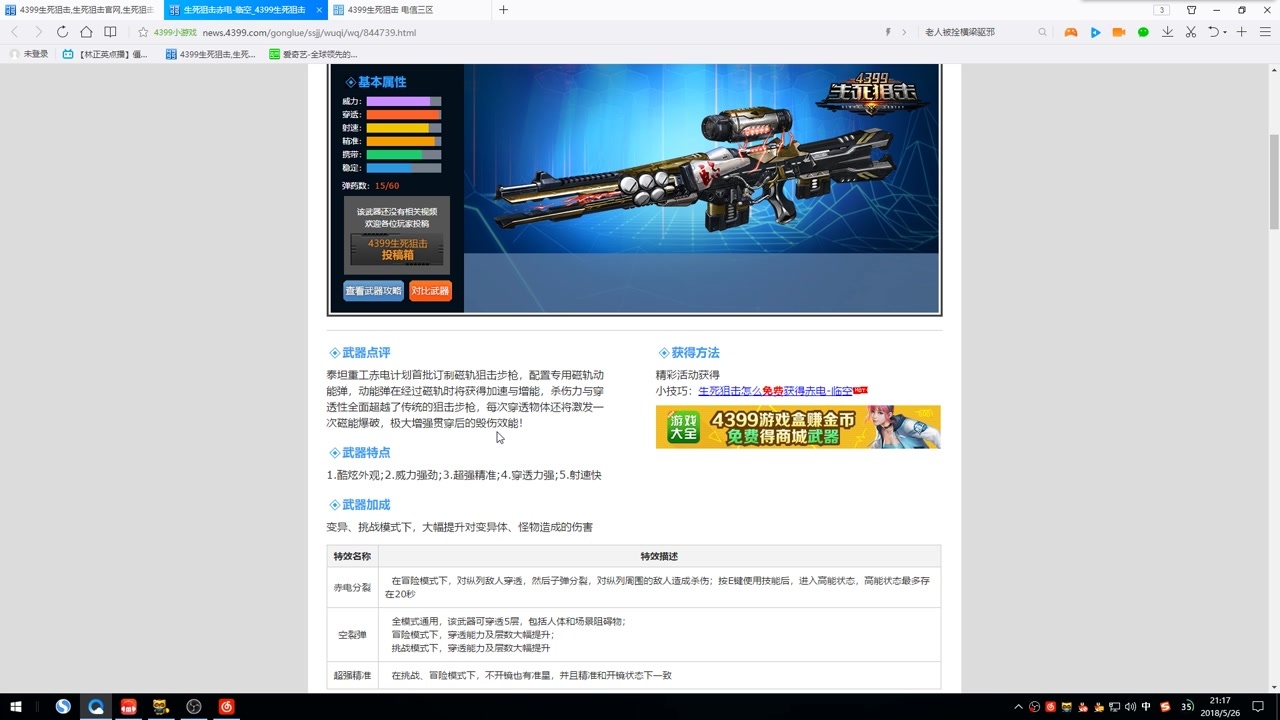Screen dimensions: 1280x720
Task: Click 穿透 orange stat bar
Action: point(403,114)
